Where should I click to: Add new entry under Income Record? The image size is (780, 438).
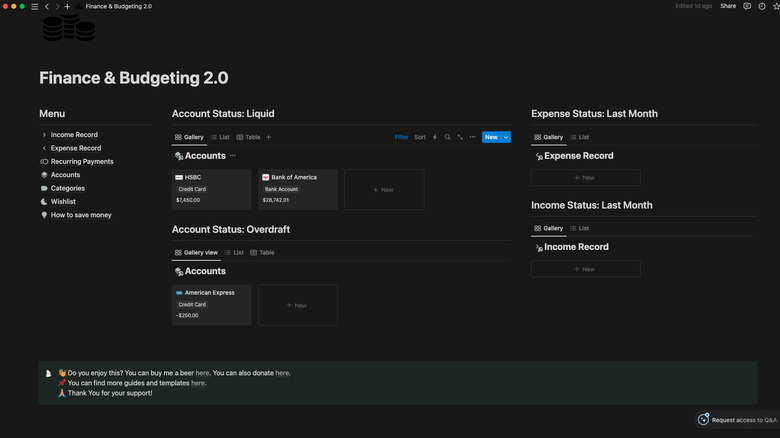pyautogui.click(x=585, y=269)
